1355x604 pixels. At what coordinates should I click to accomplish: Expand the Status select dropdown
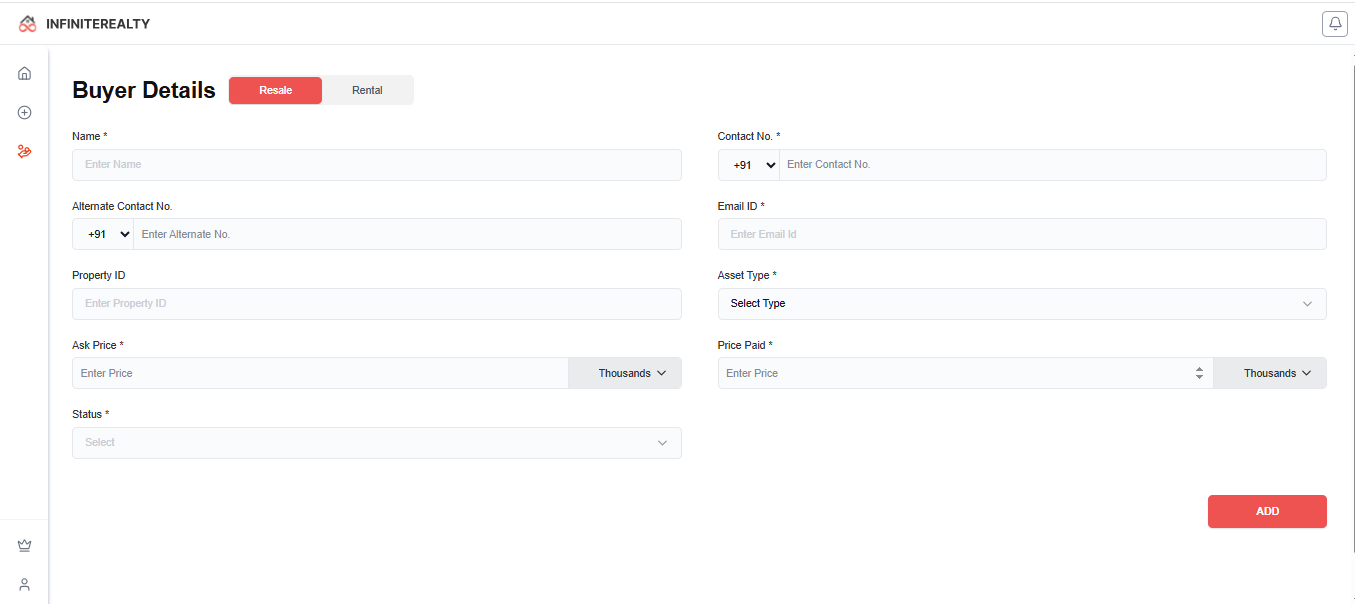(x=377, y=443)
